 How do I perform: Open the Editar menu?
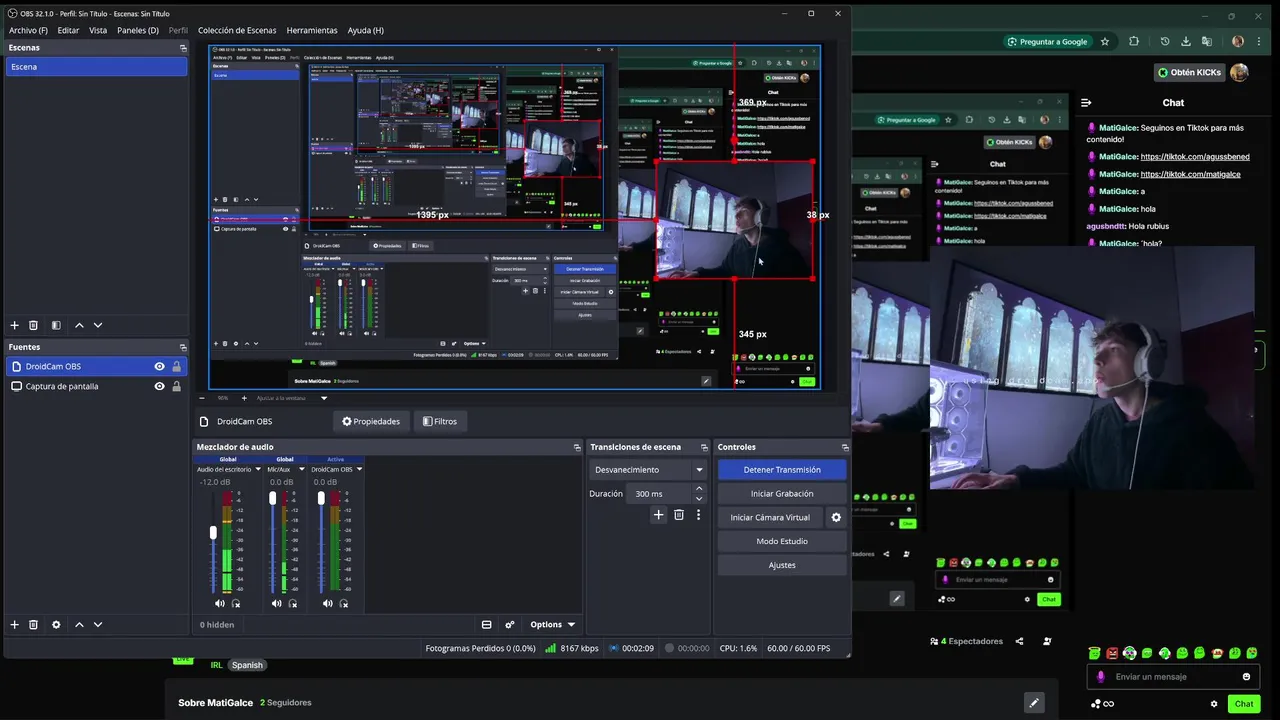[68, 30]
